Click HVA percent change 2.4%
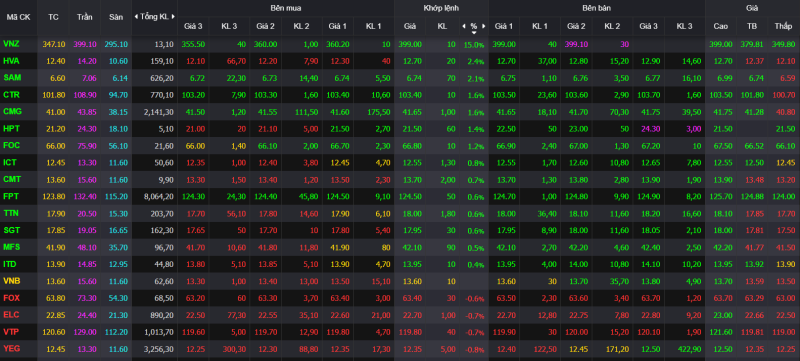This screenshot has height=361, width=800. pos(476,61)
